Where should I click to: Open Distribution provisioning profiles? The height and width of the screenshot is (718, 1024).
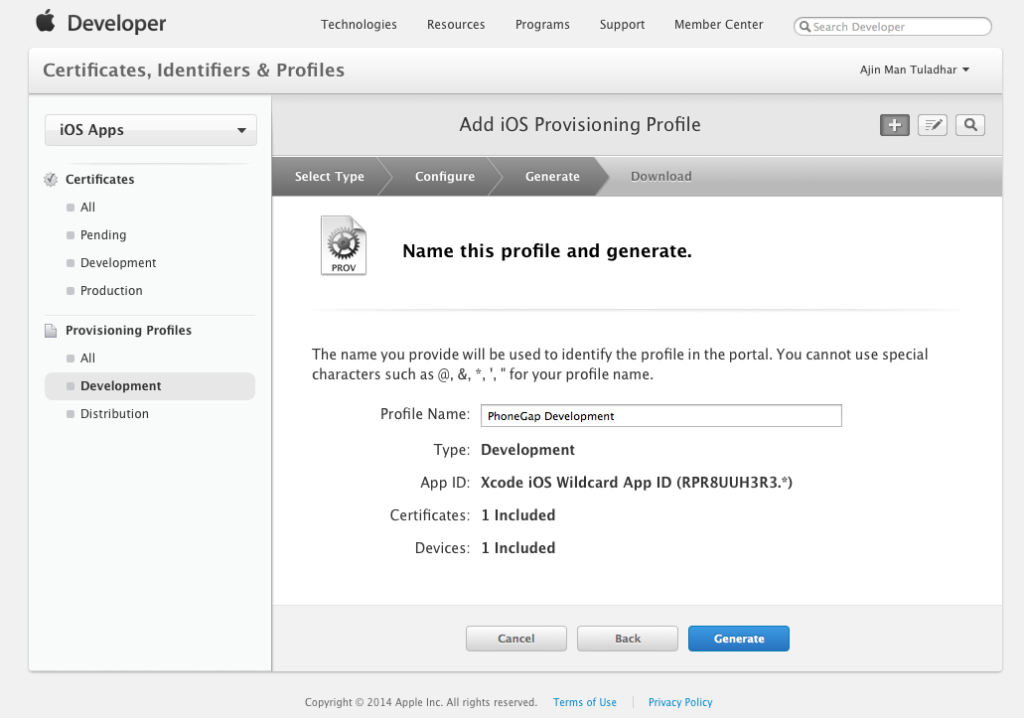[x=114, y=414]
